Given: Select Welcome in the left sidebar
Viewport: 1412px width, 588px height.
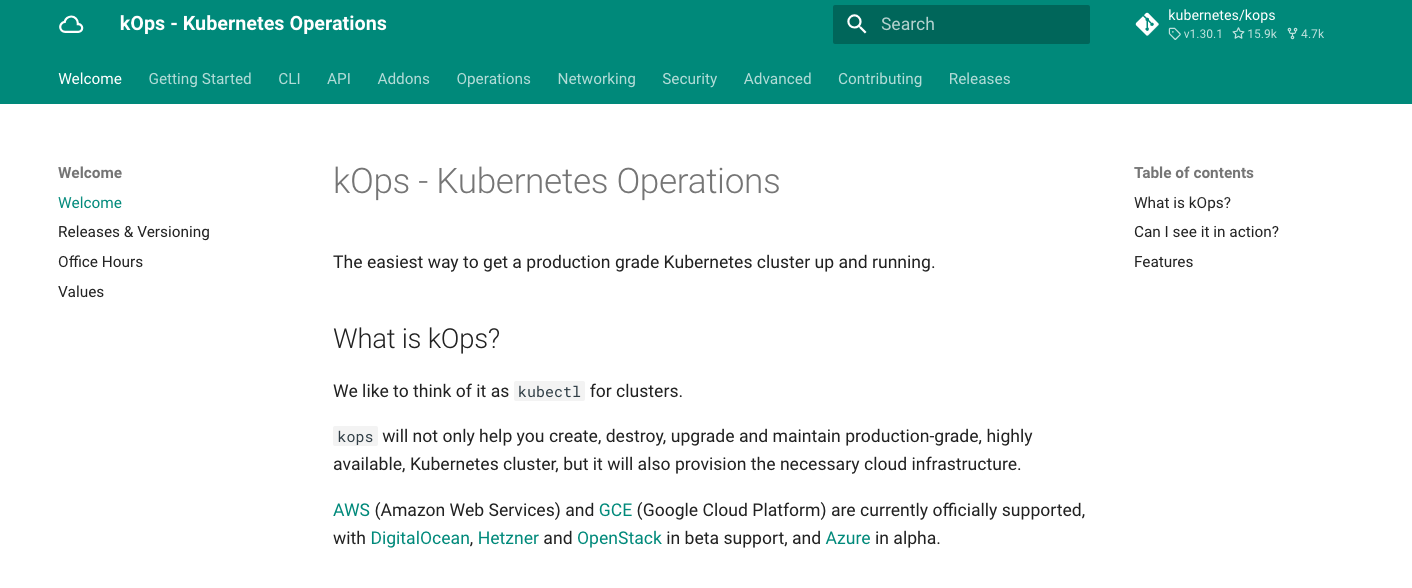Looking at the screenshot, I should tap(90, 203).
